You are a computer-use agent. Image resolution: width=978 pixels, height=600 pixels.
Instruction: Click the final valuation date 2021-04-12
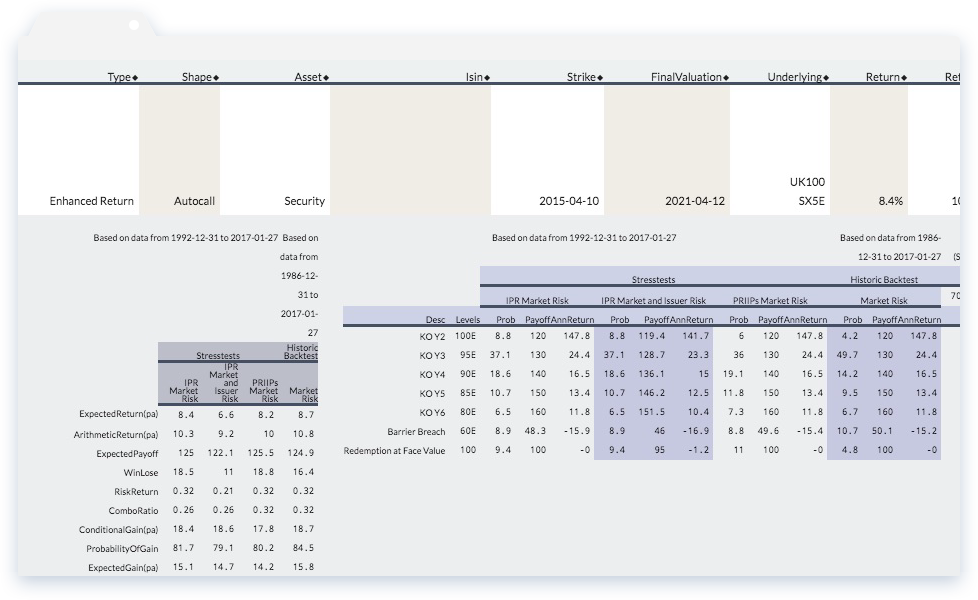point(695,201)
